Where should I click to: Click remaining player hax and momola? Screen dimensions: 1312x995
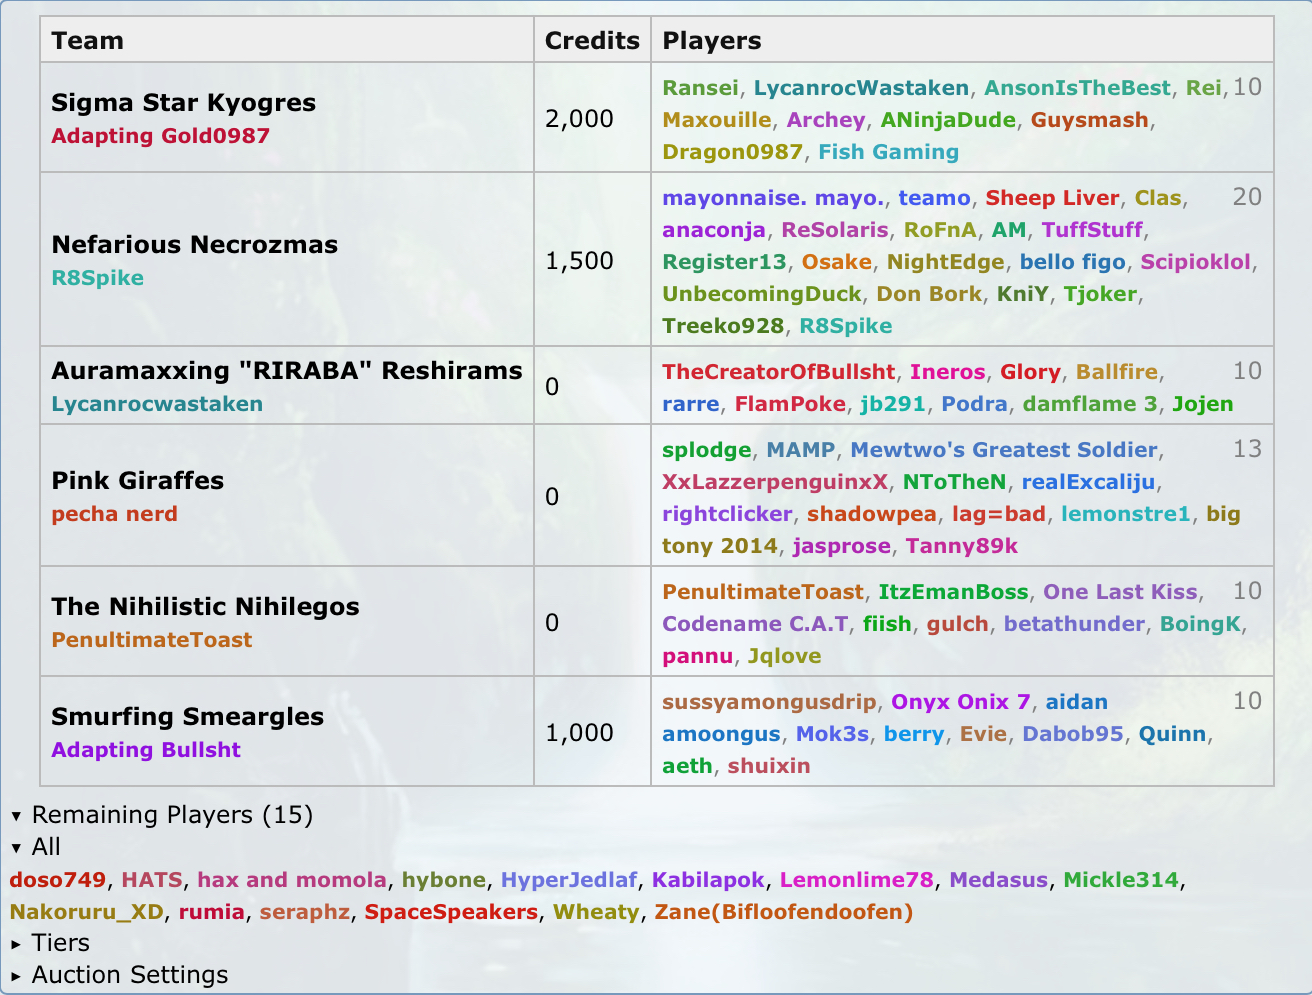click(292, 880)
